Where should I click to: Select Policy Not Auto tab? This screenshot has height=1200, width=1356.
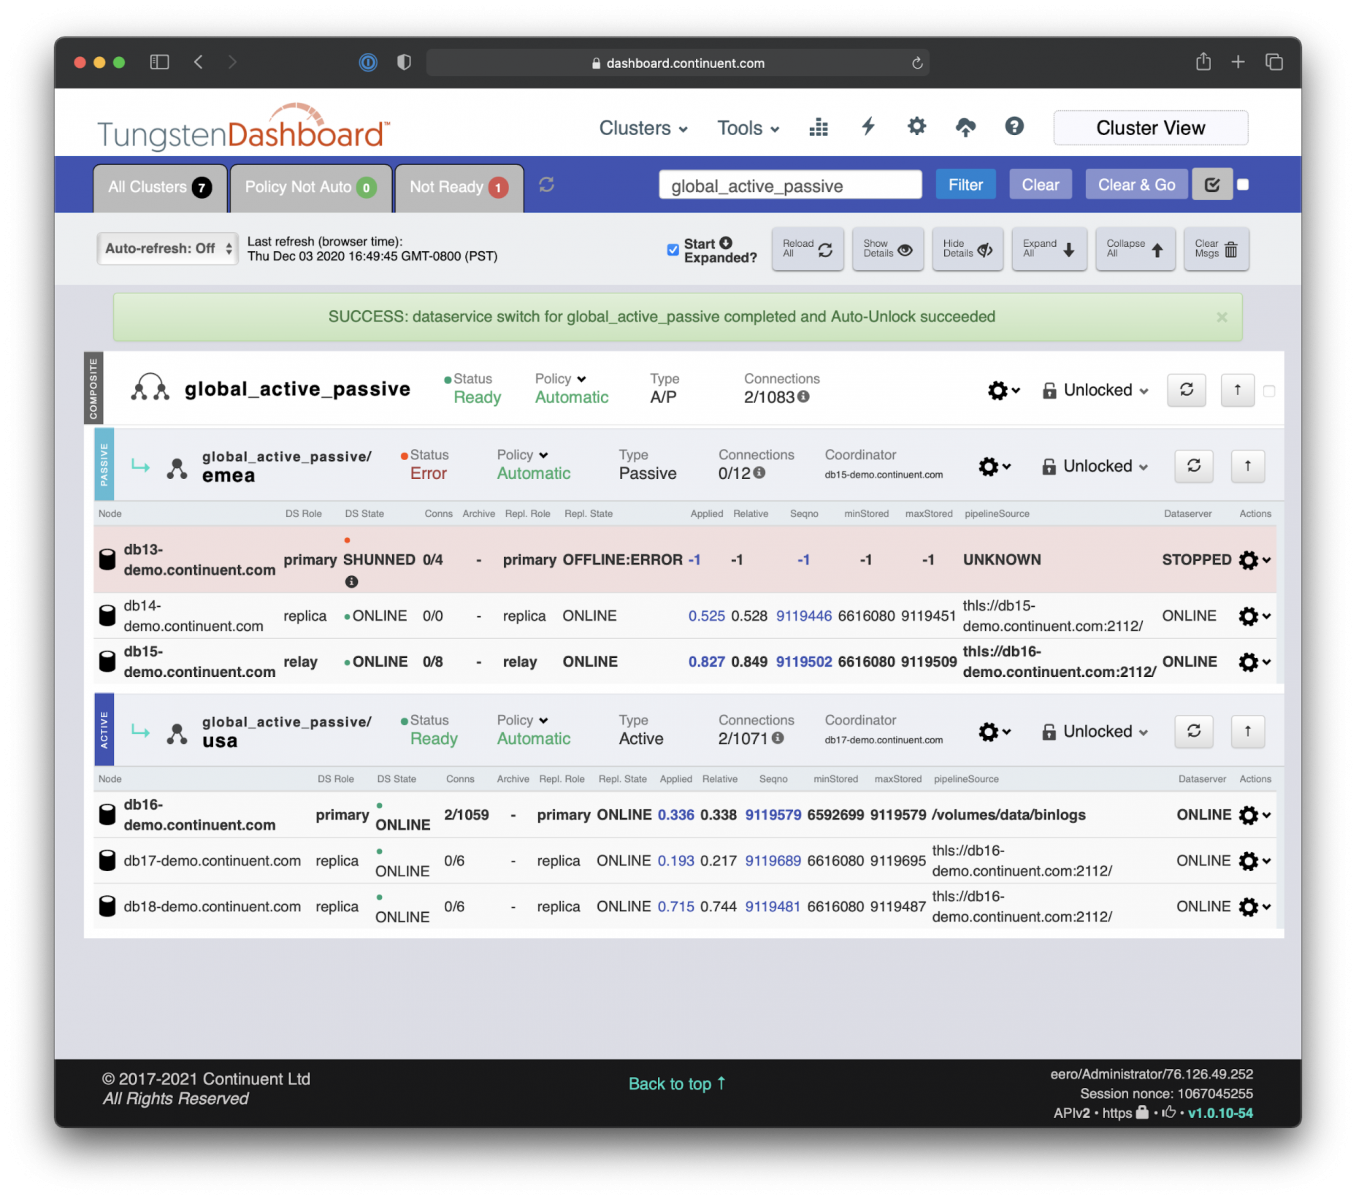click(x=310, y=187)
